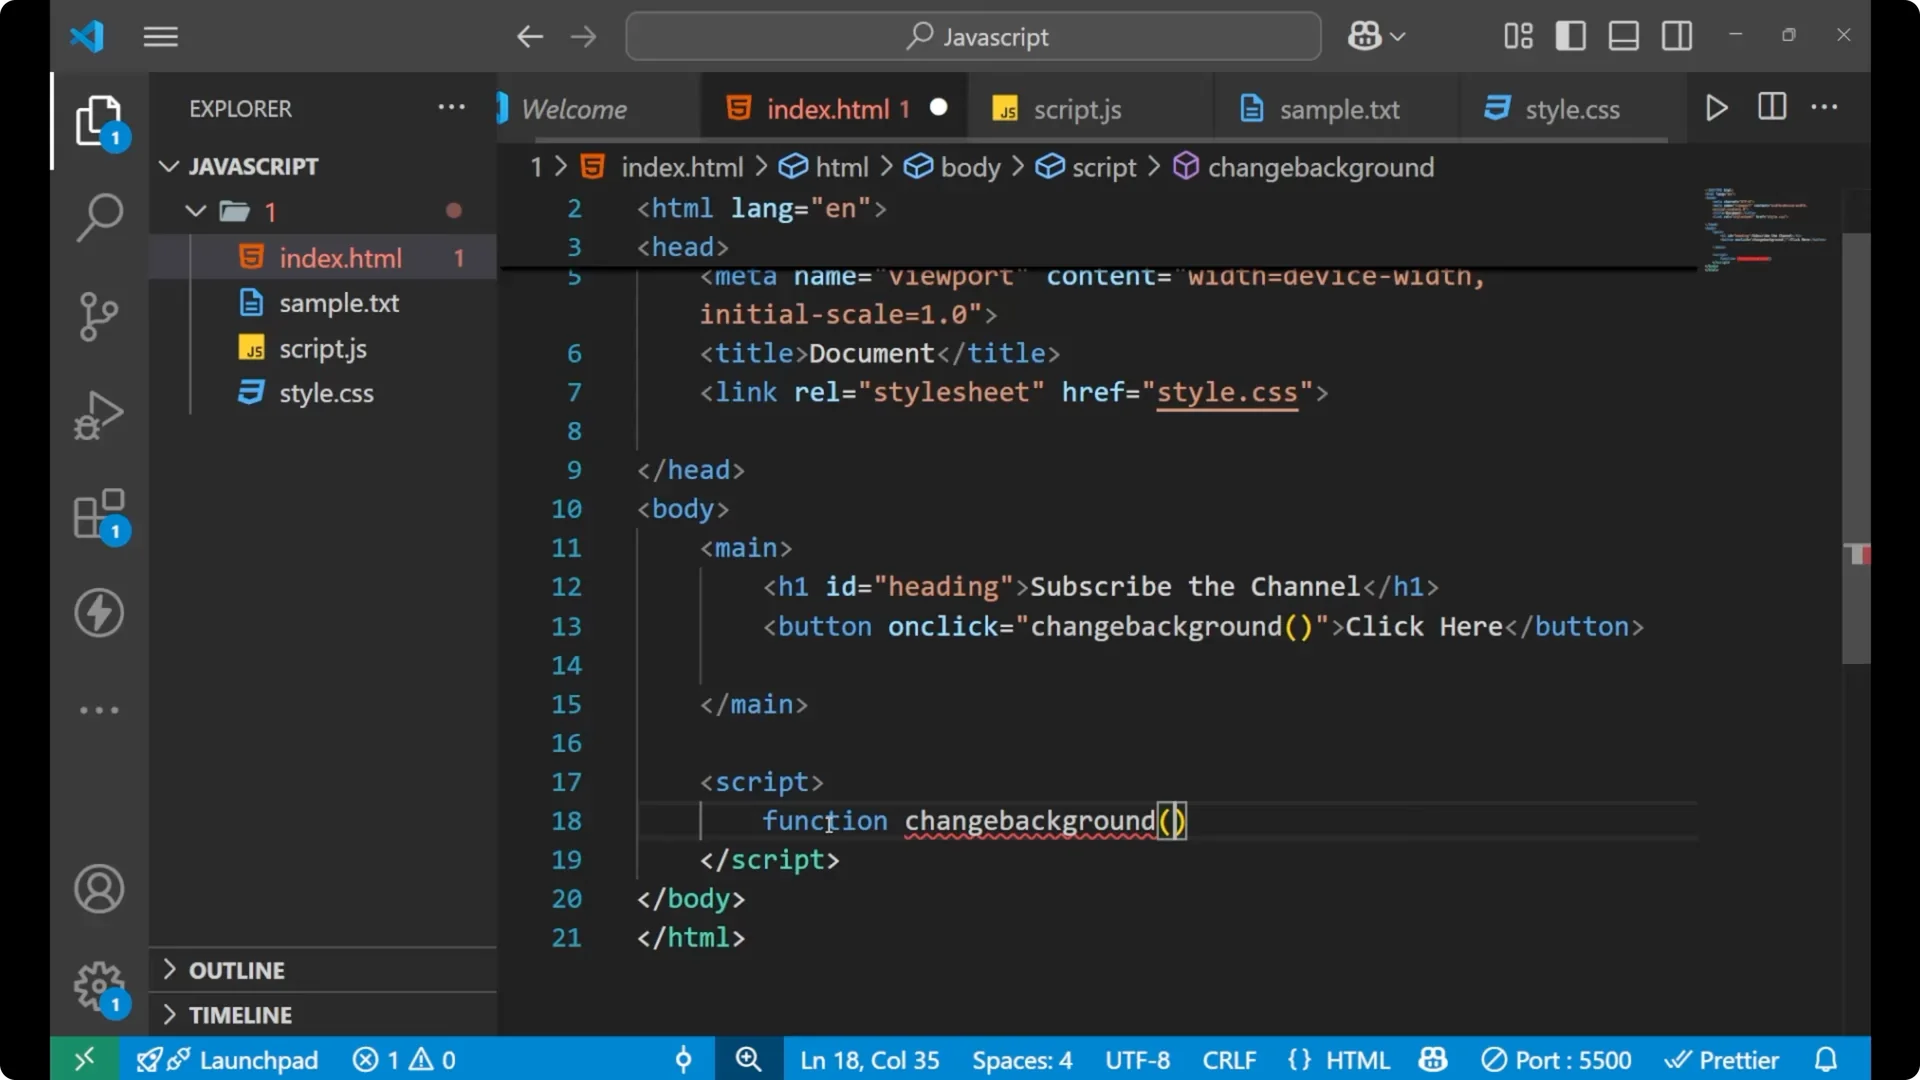
Task: Switch to the script.js tab
Action: point(1078,108)
